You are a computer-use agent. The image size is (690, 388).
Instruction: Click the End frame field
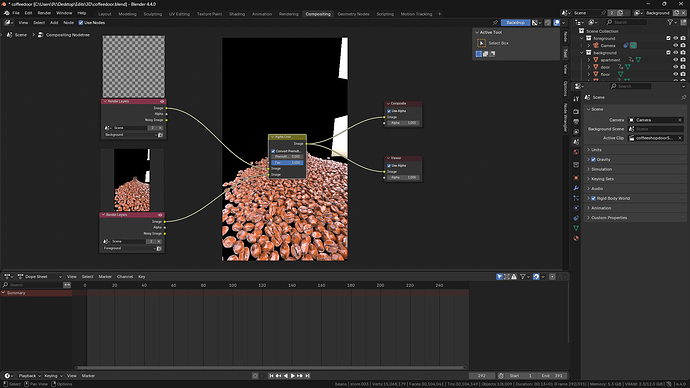(x=552, y=376)
